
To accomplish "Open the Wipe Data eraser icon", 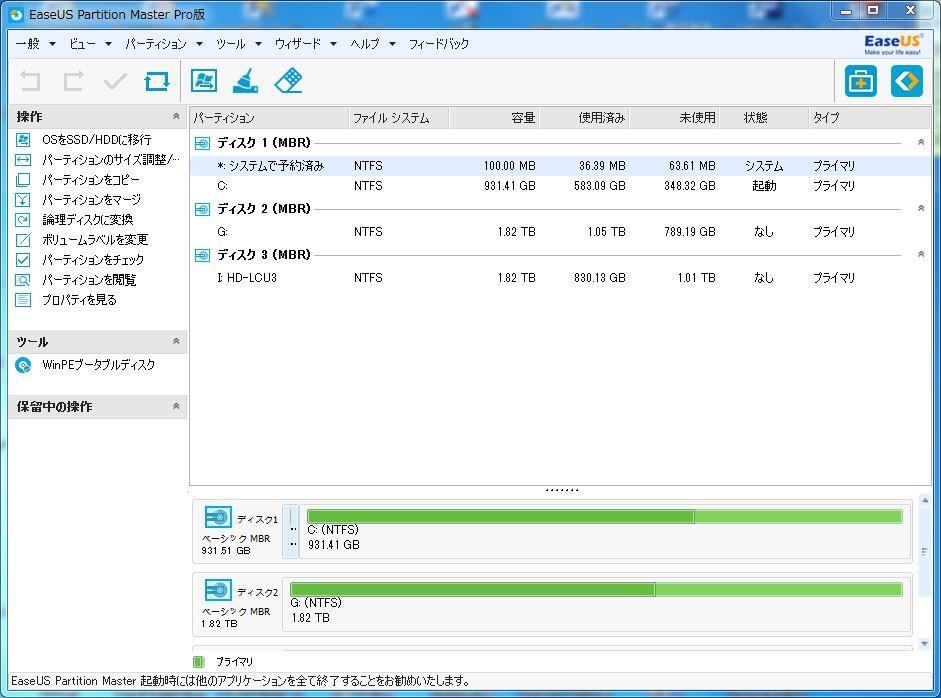I will click(x=289, y=80).
